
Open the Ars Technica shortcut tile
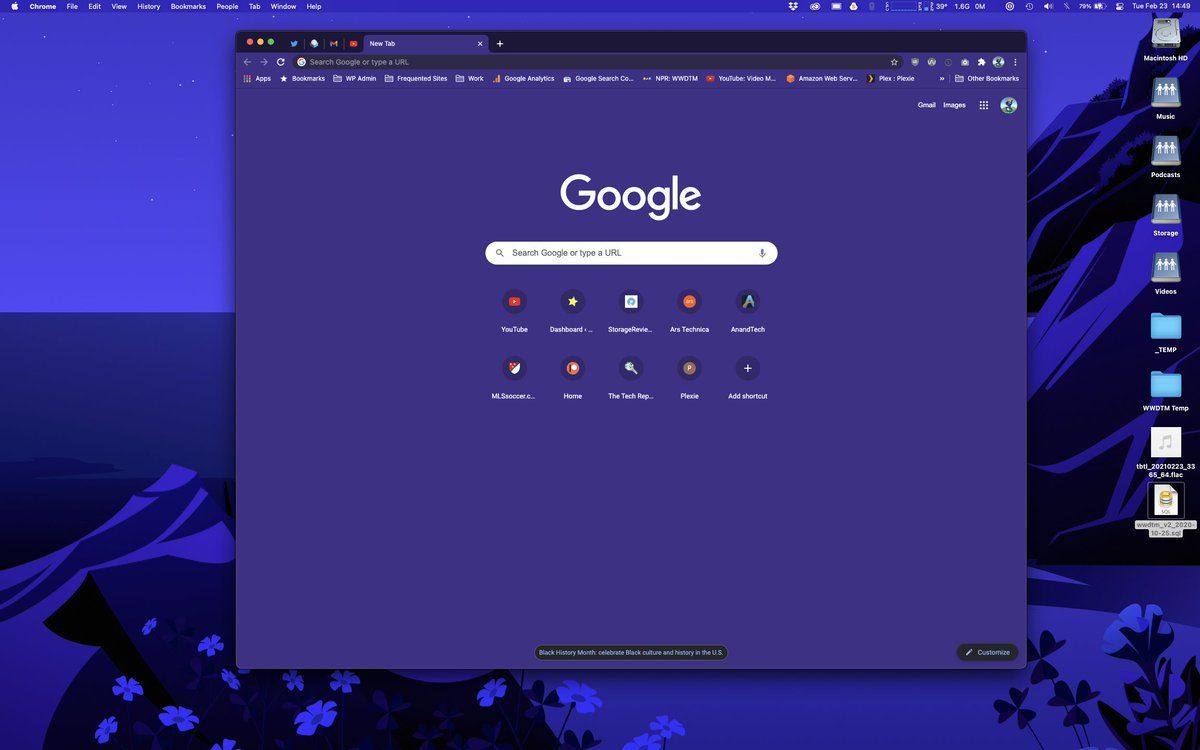click(x=689, y=310)
